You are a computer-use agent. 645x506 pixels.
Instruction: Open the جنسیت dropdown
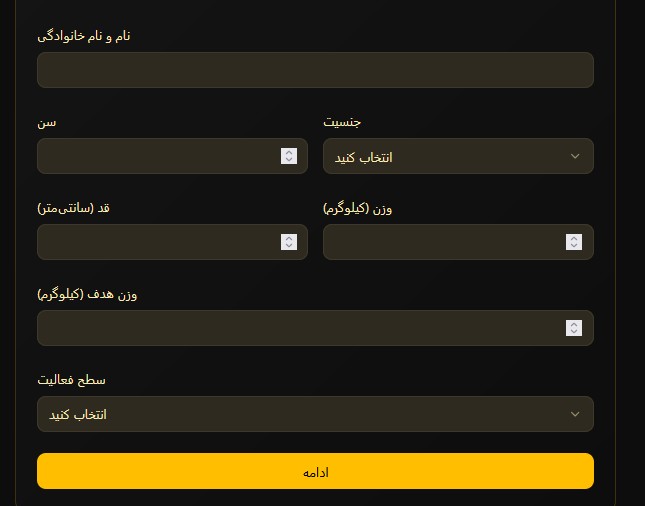point(457,157)
